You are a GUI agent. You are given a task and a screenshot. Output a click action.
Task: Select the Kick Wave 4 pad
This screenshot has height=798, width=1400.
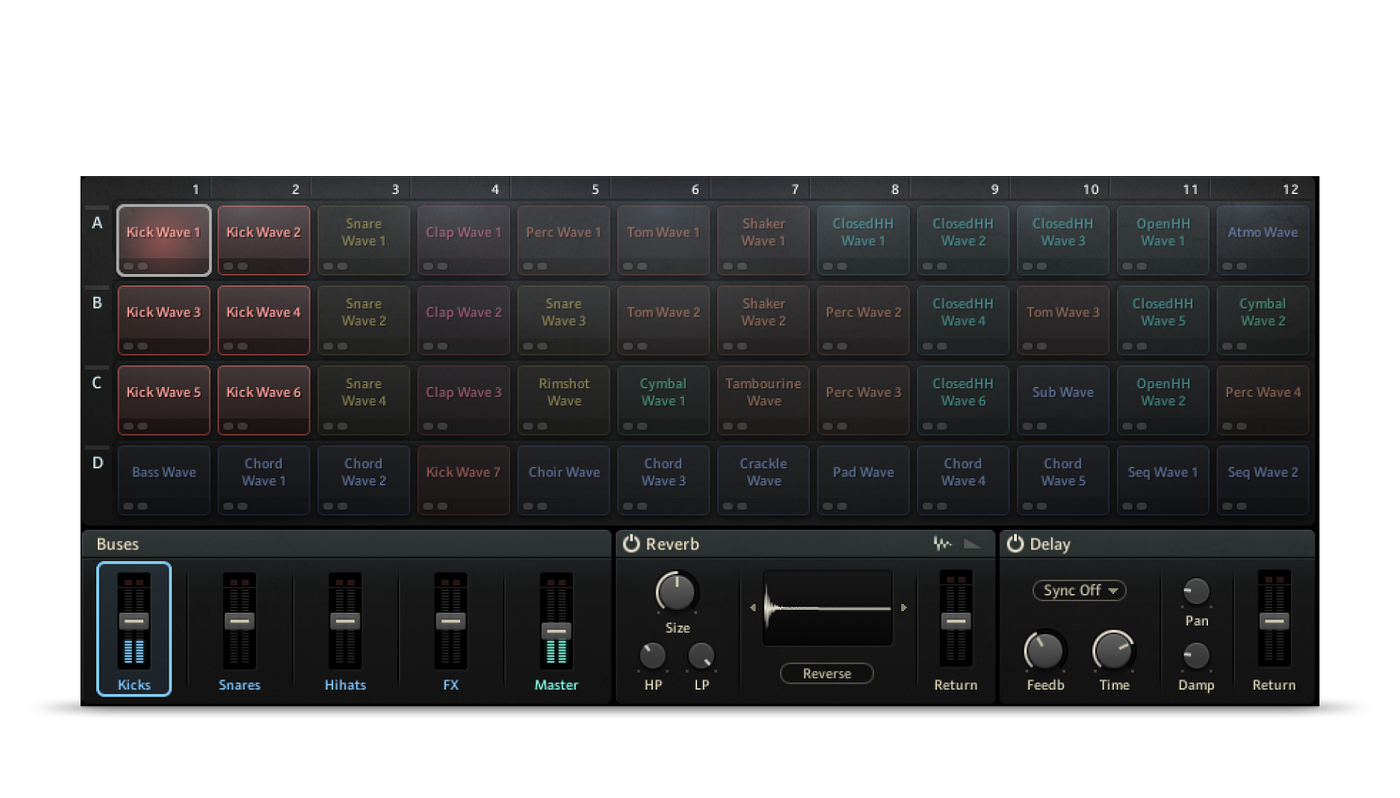pos(264,320)
